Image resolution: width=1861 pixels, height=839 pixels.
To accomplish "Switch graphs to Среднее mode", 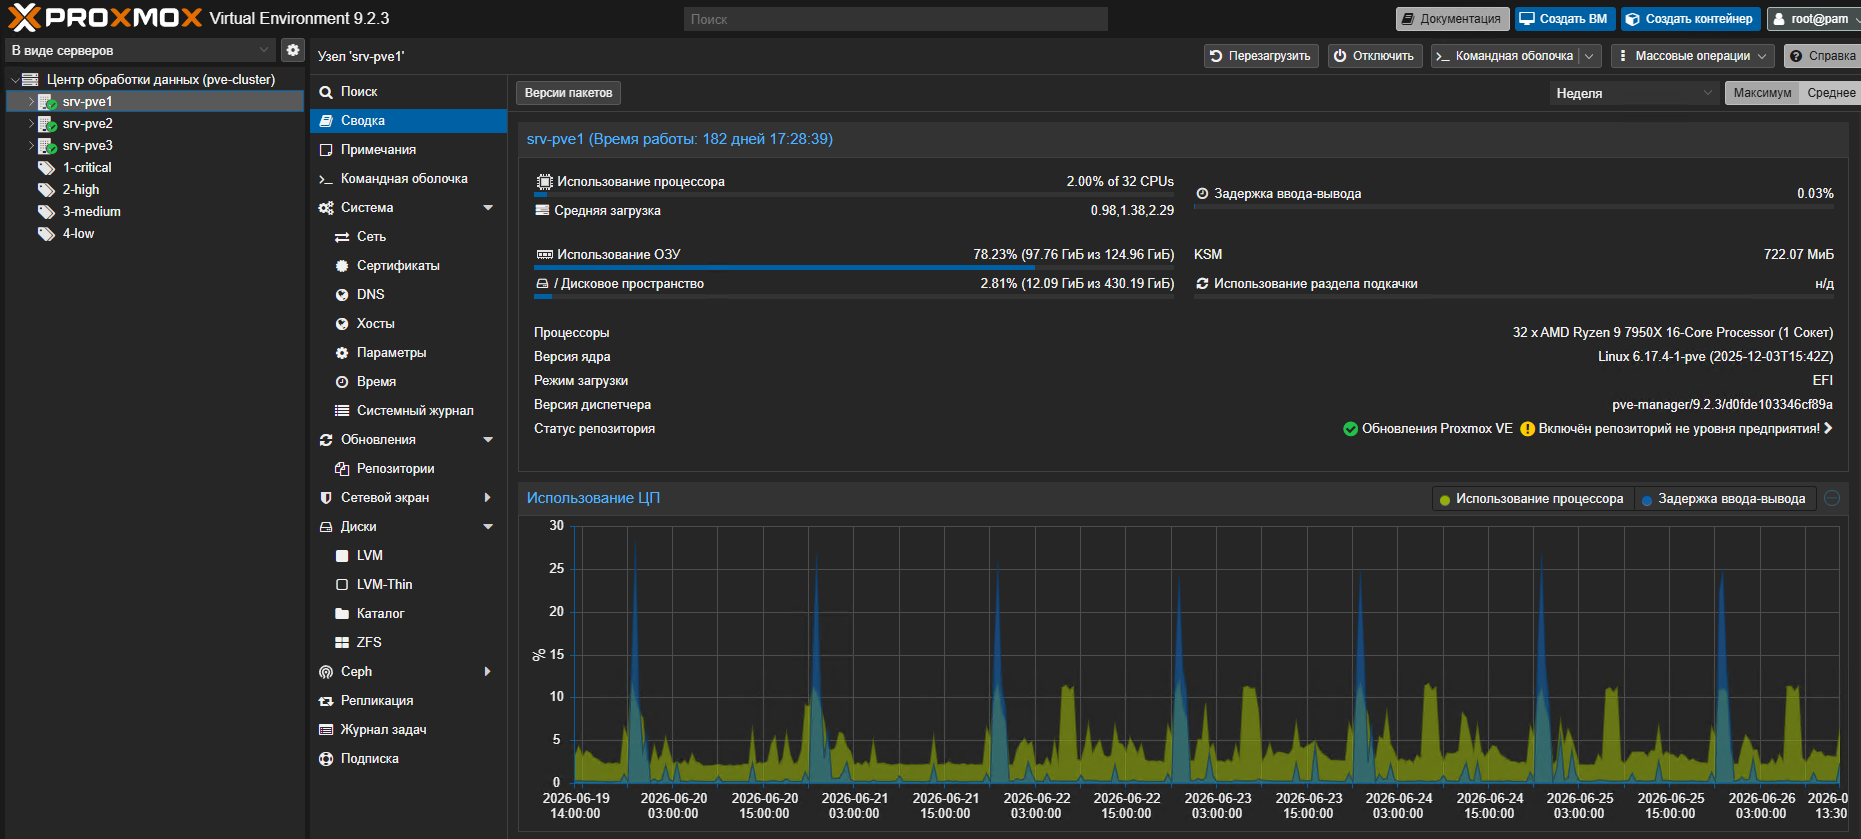I will [x=1831, y=93].
